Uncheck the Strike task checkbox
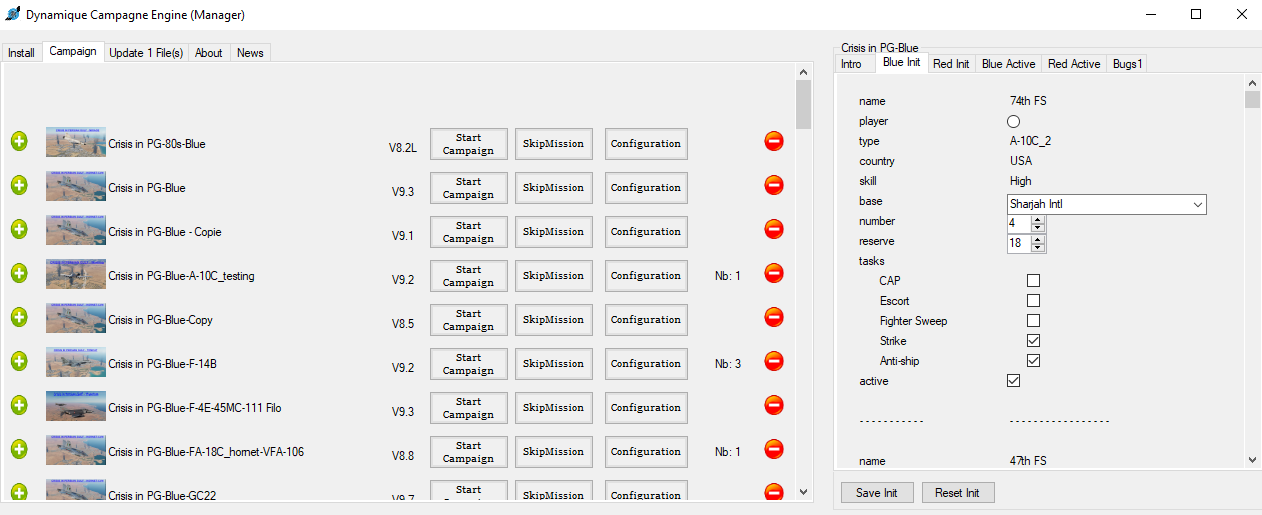This screenshot has height=515, width=1262. pyautogui.click(x=1033, y=341)
